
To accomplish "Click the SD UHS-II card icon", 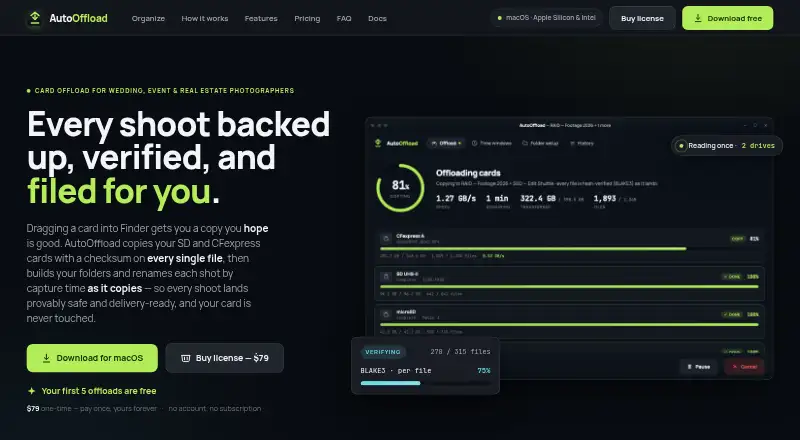I will point(386,277).
